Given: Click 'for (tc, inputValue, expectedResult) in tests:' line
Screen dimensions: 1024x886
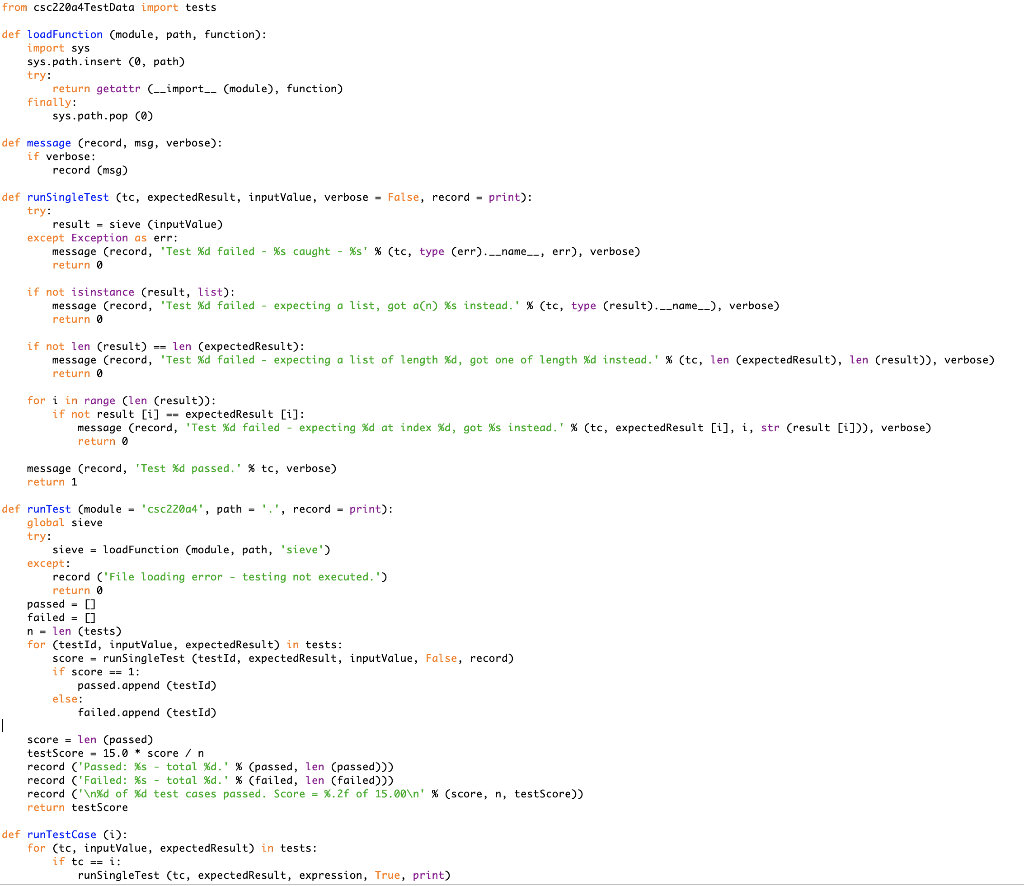Looking at the screenshot, I should click(x=172, y=849).
